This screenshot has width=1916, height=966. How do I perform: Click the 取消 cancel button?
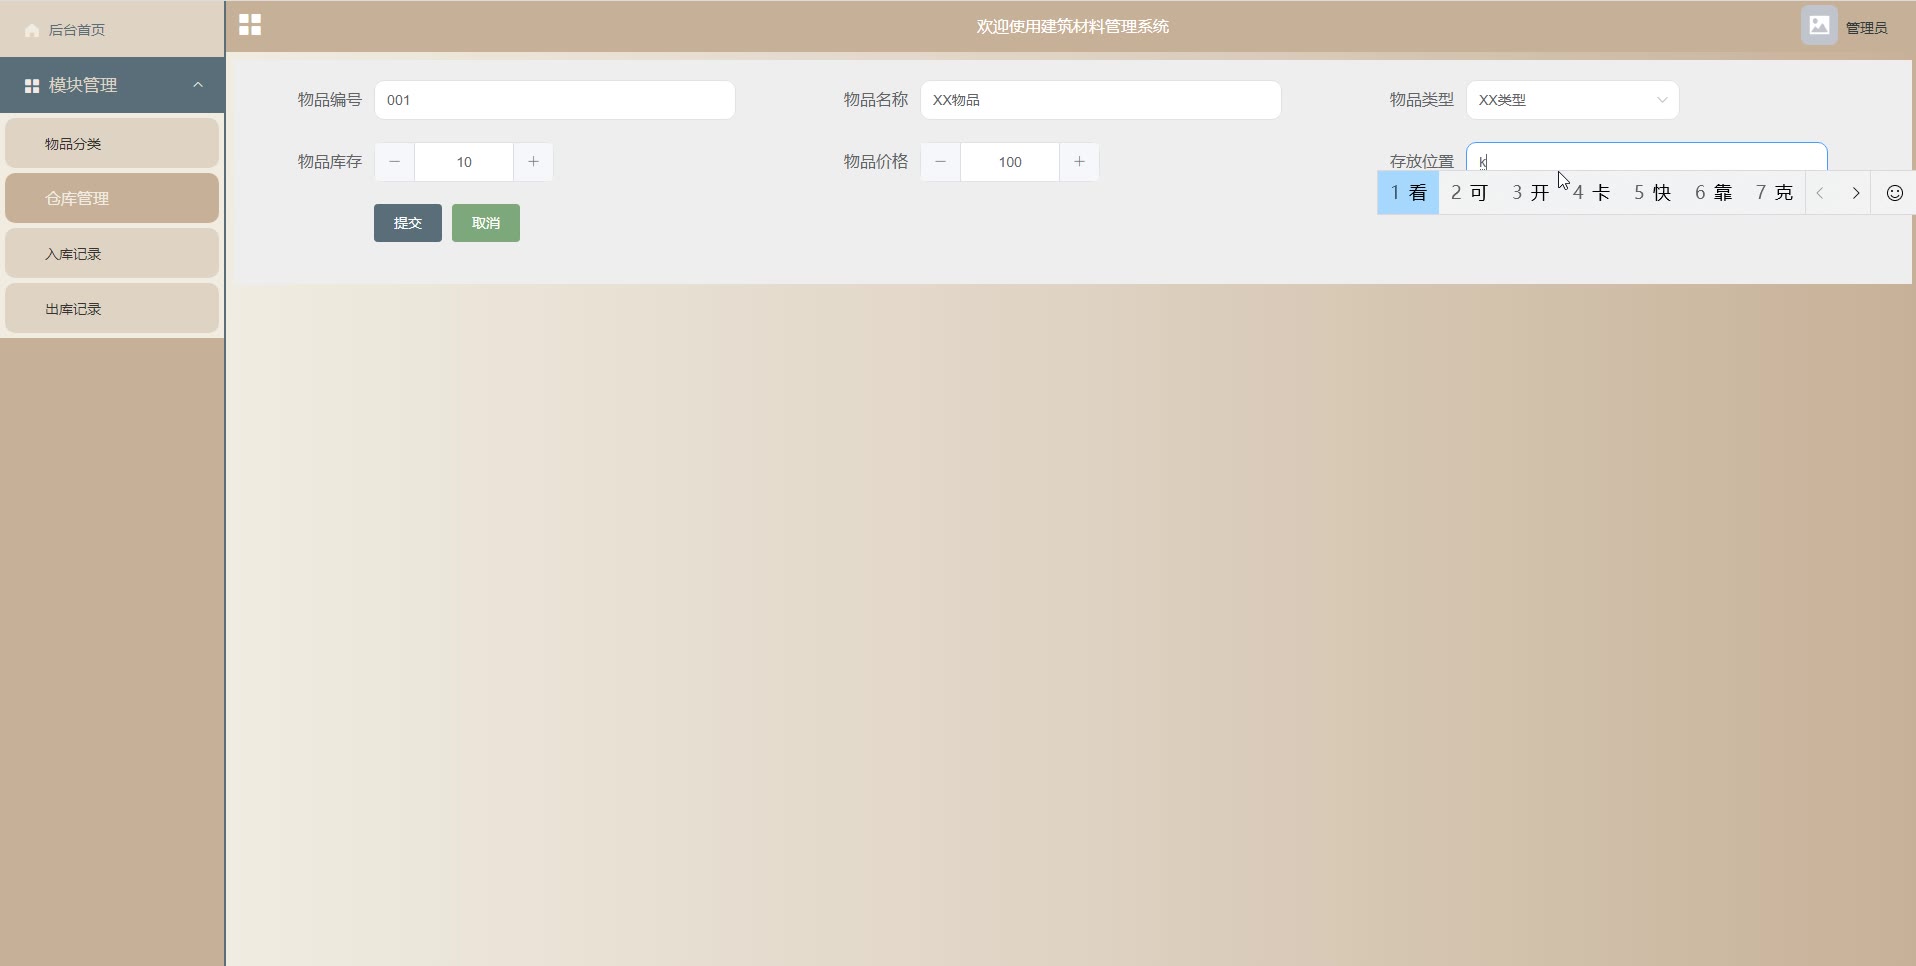pos(486,223)
